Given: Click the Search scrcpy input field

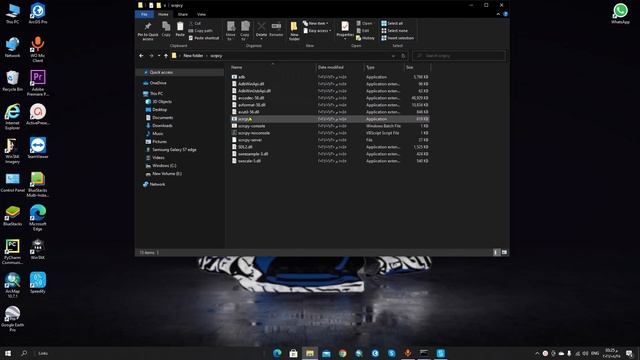Looking at the screenshot, I should tap(459, 56).
